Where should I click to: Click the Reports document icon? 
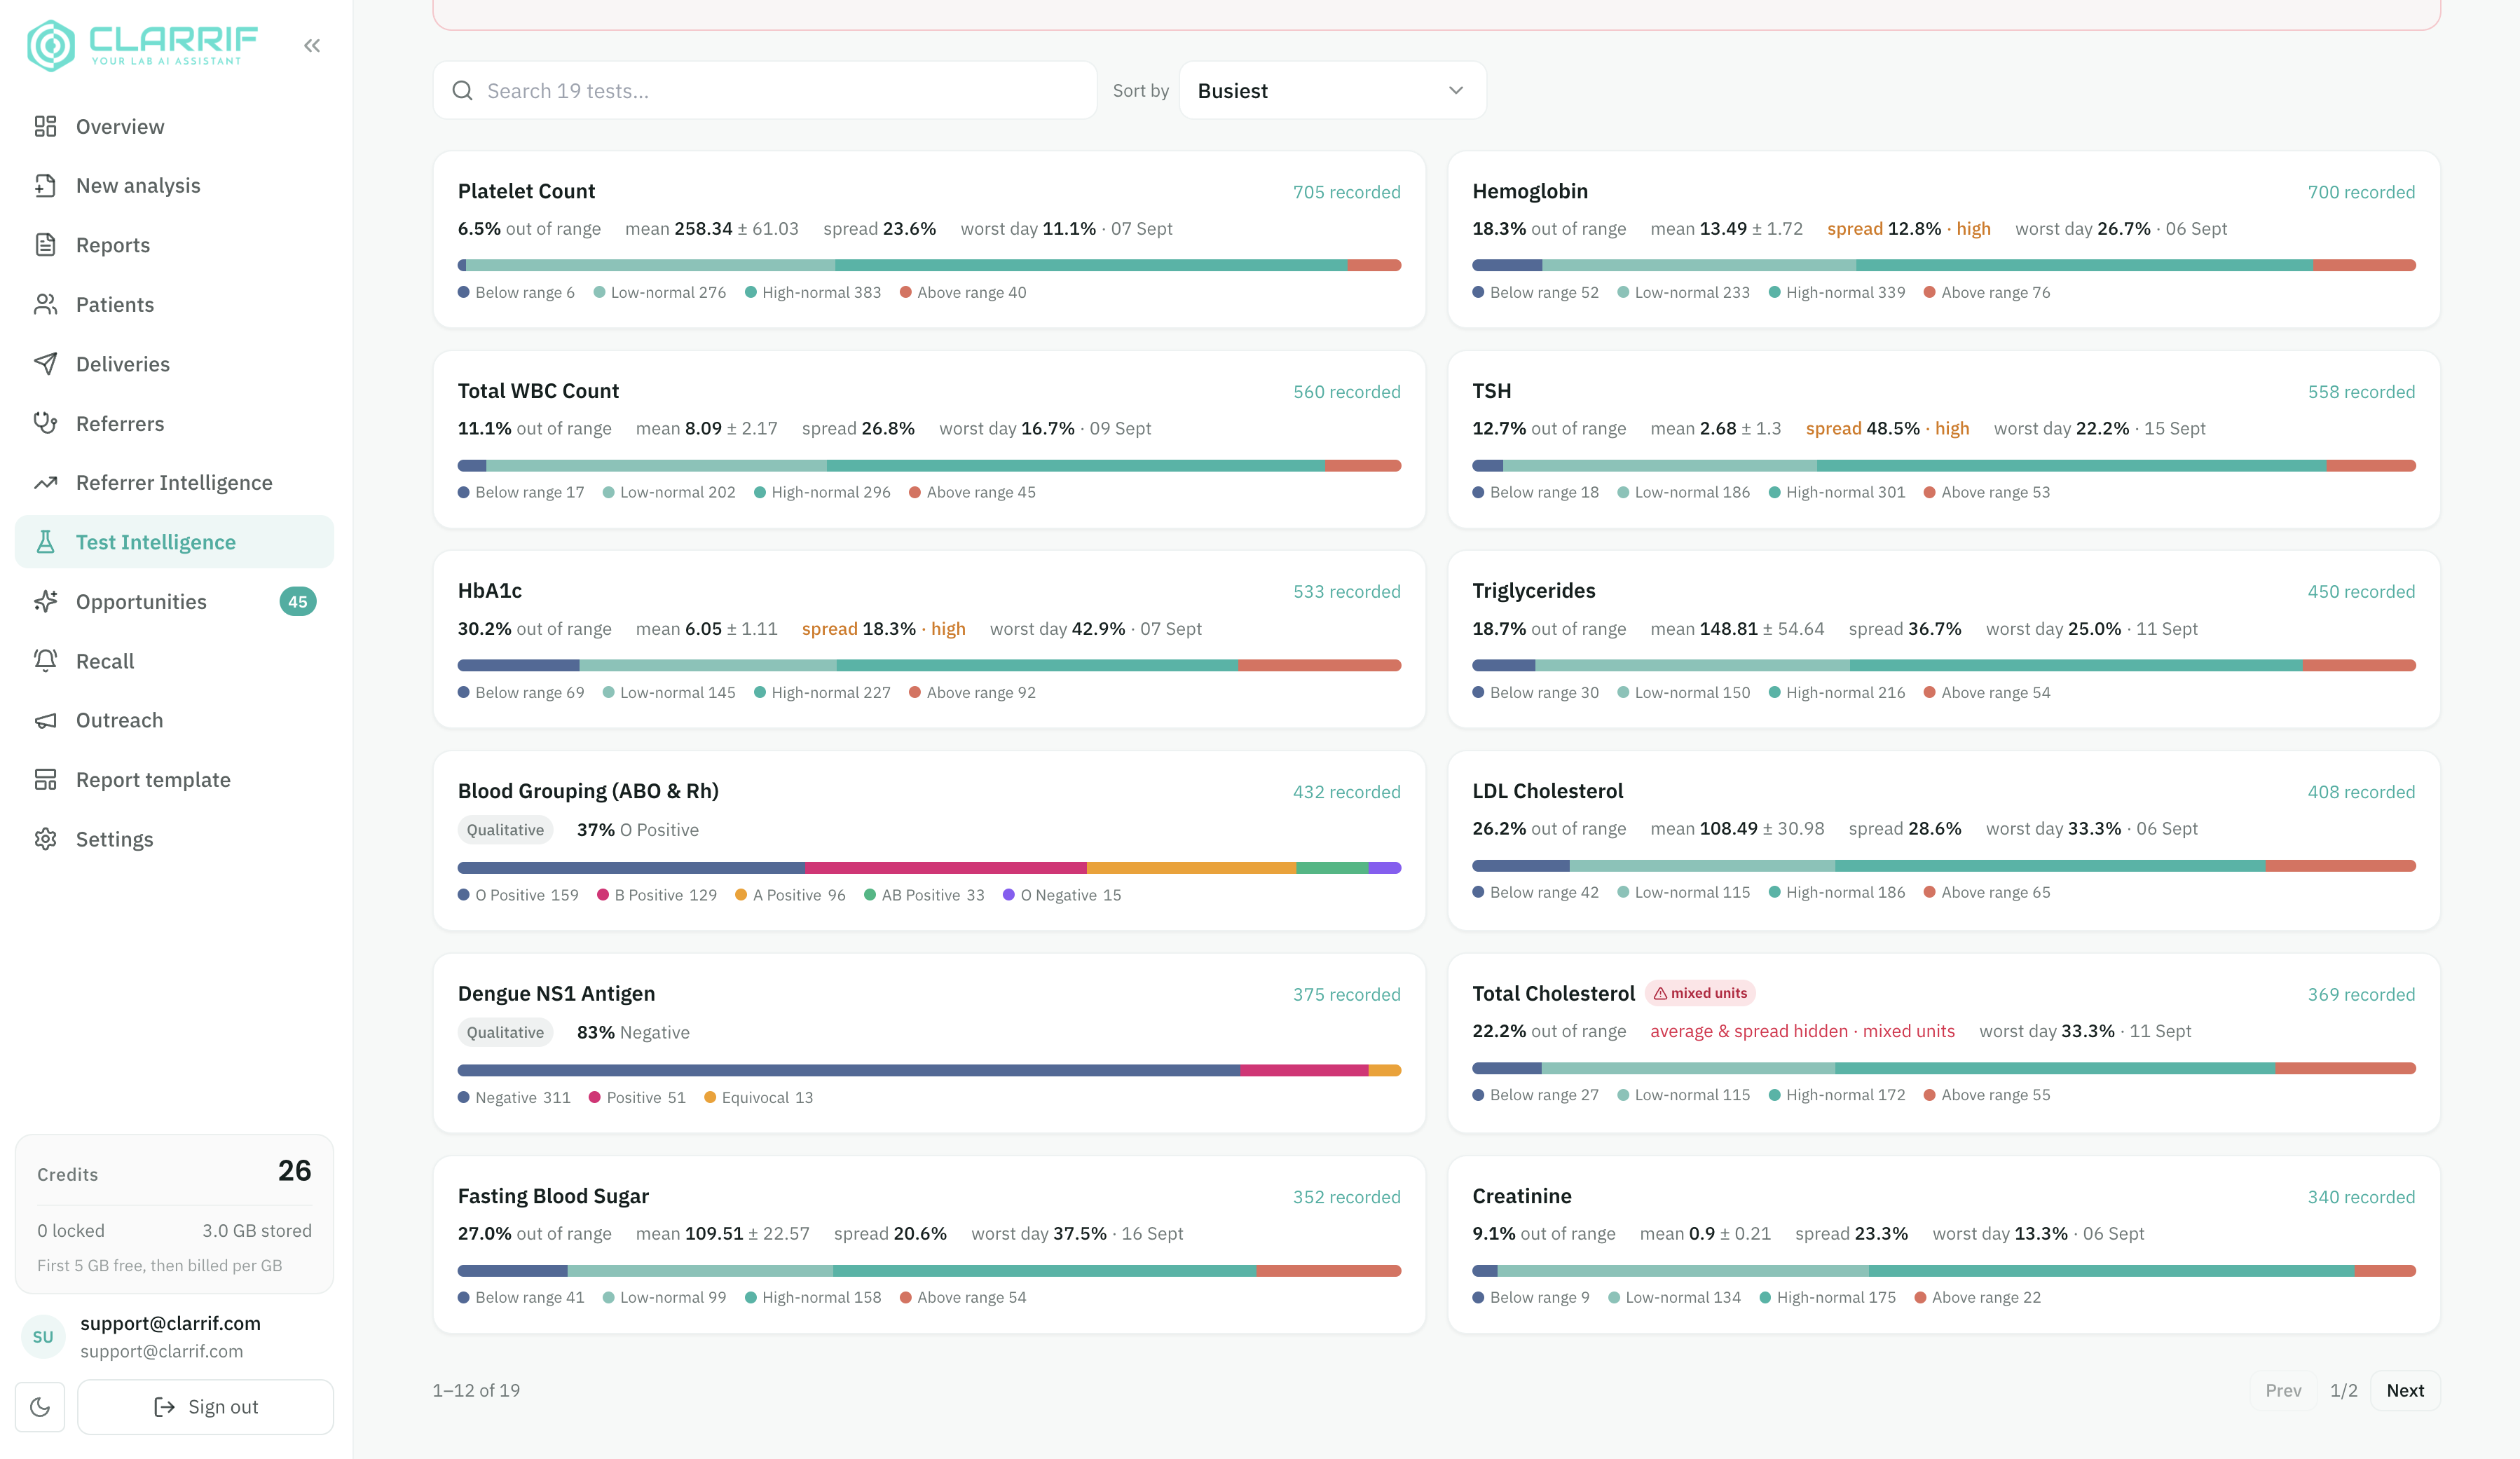(x=45, y=245)
